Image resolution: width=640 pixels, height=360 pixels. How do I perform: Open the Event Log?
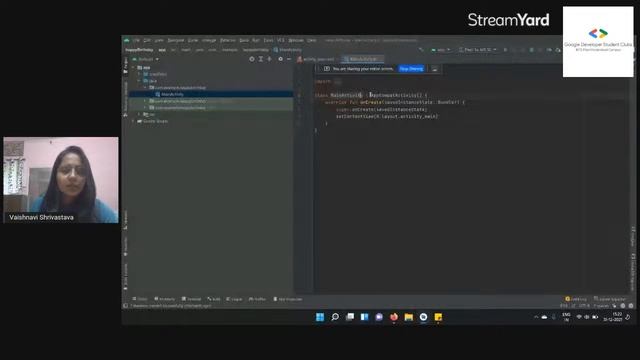[x=576, y=299]
